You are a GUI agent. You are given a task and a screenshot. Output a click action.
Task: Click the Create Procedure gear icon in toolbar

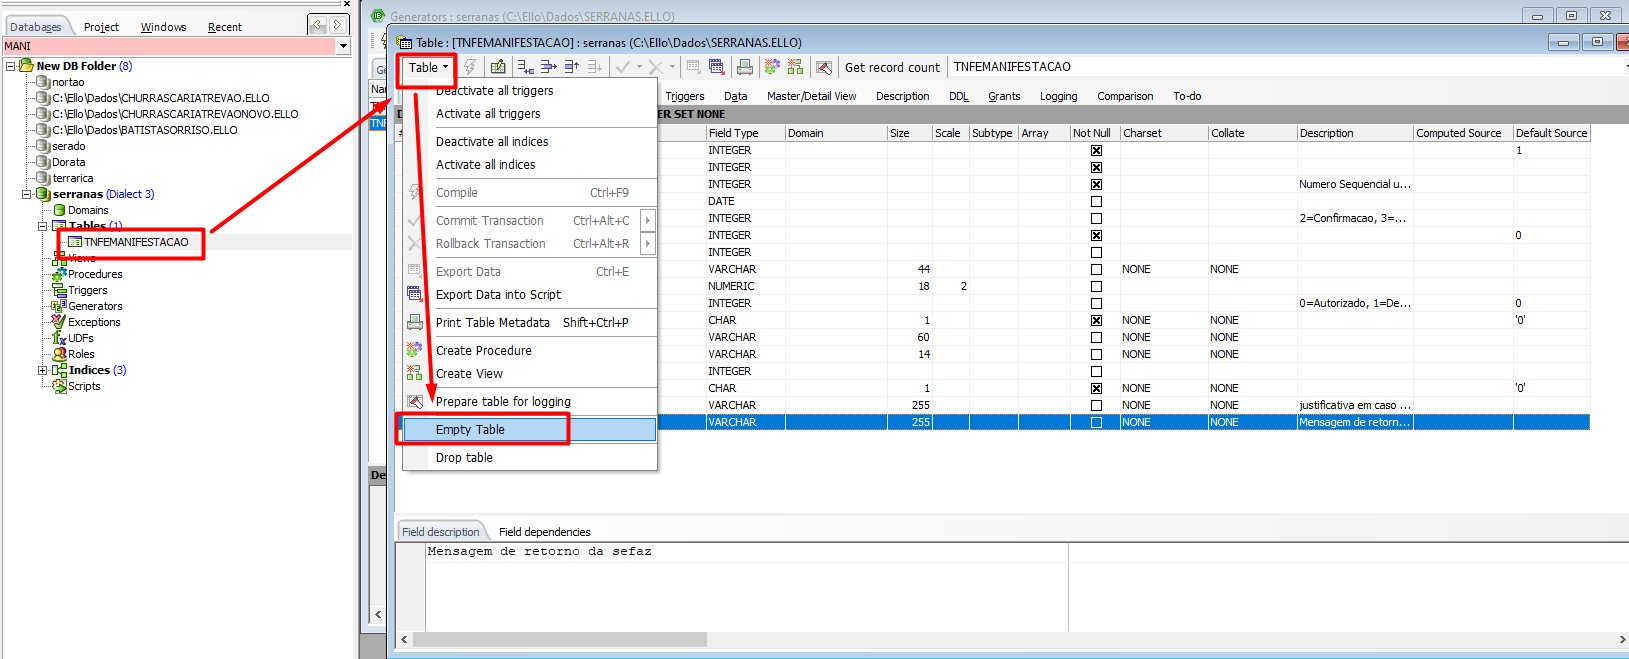click(772, 67)
